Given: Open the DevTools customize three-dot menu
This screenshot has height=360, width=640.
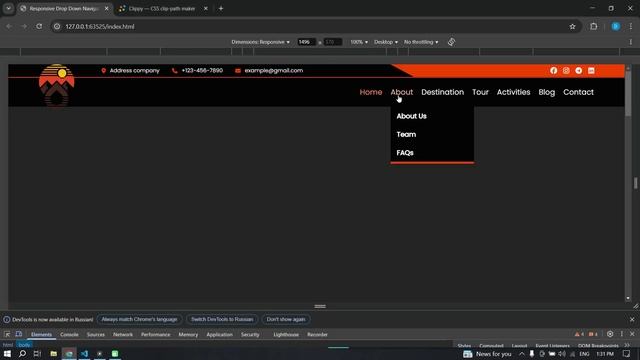Looking at the screenshot, I should [x=622, y=334].
